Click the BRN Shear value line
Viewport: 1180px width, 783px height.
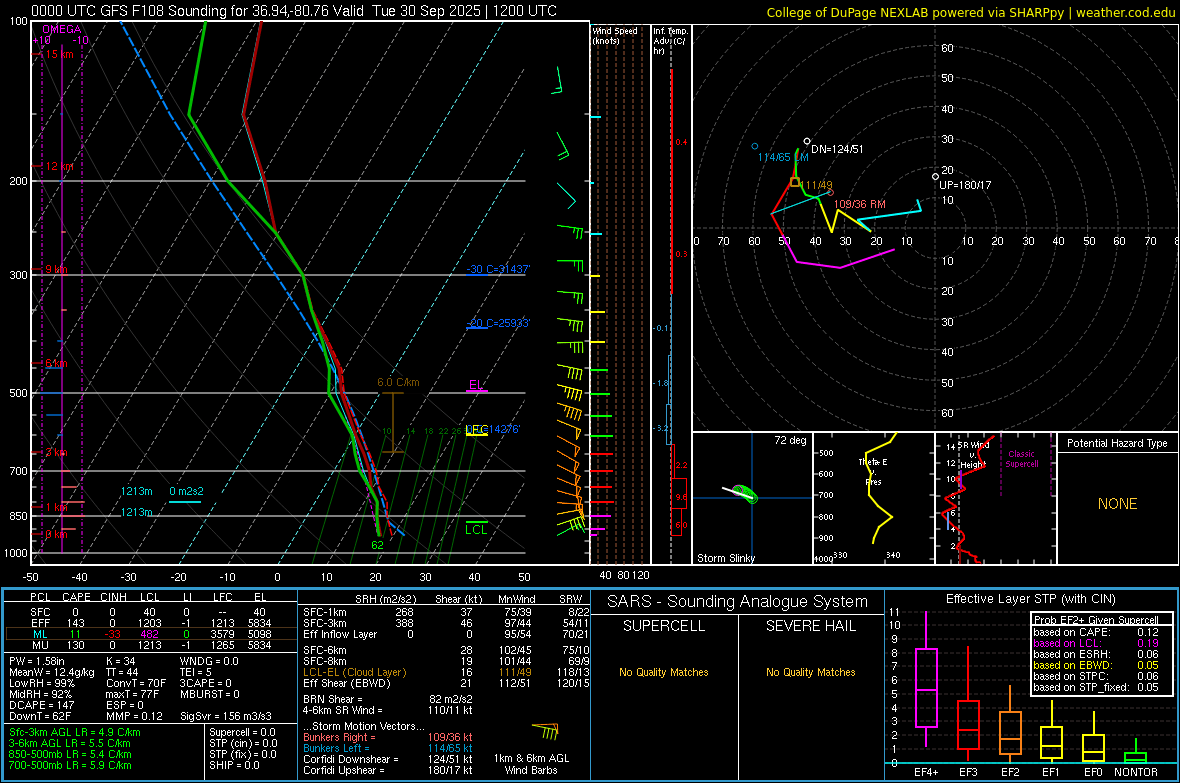pyautogui.click(x=388, y=699)
